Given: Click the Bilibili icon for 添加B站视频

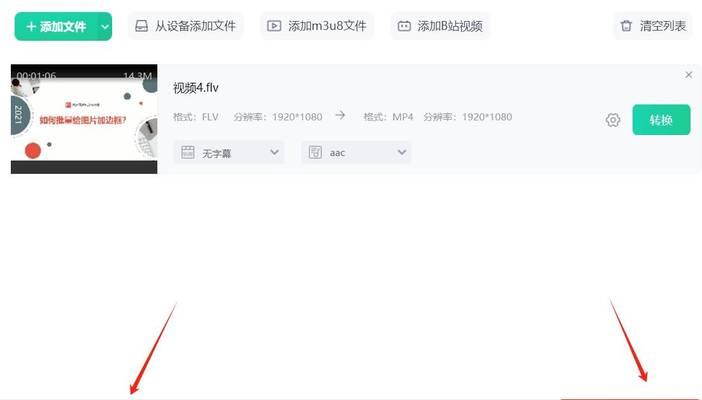Looking at the screenshot, I should click(x=404, y=26).
